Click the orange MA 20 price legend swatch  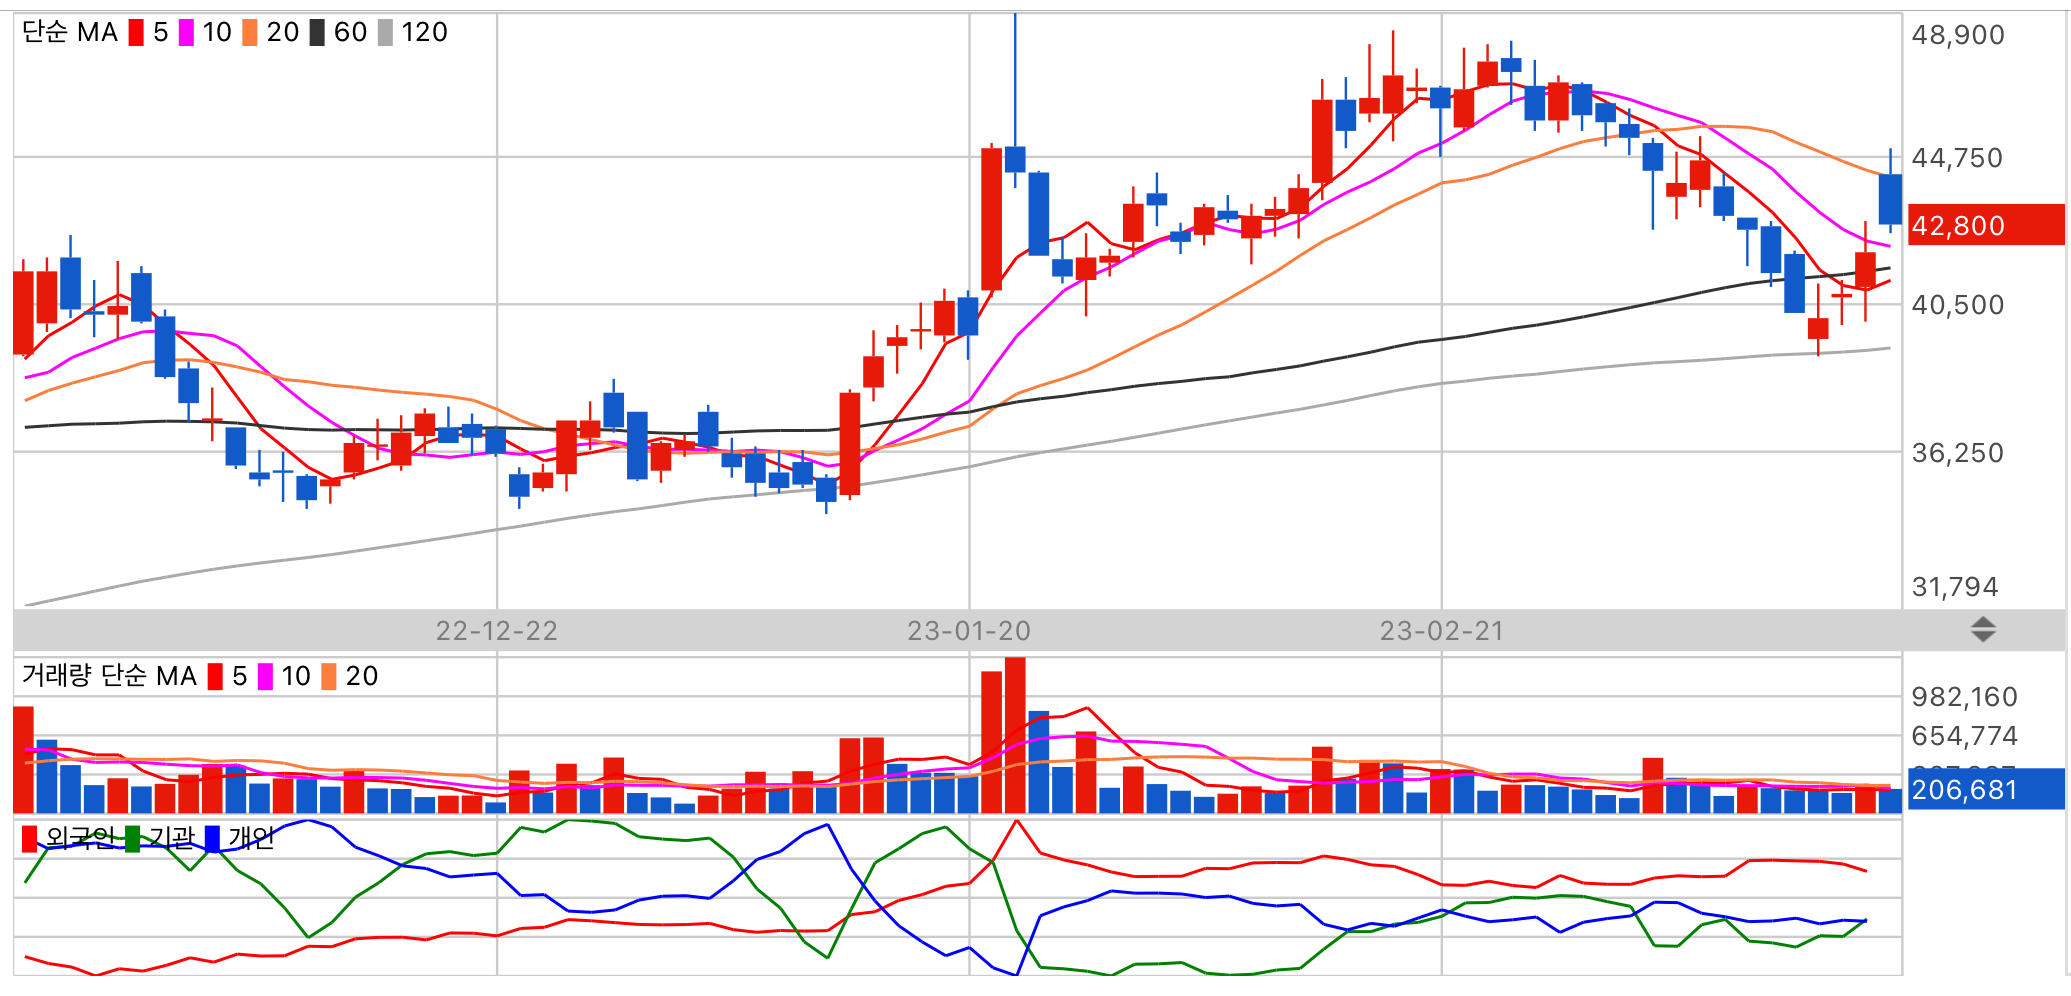pyautogui.click(x=250, y=33)
